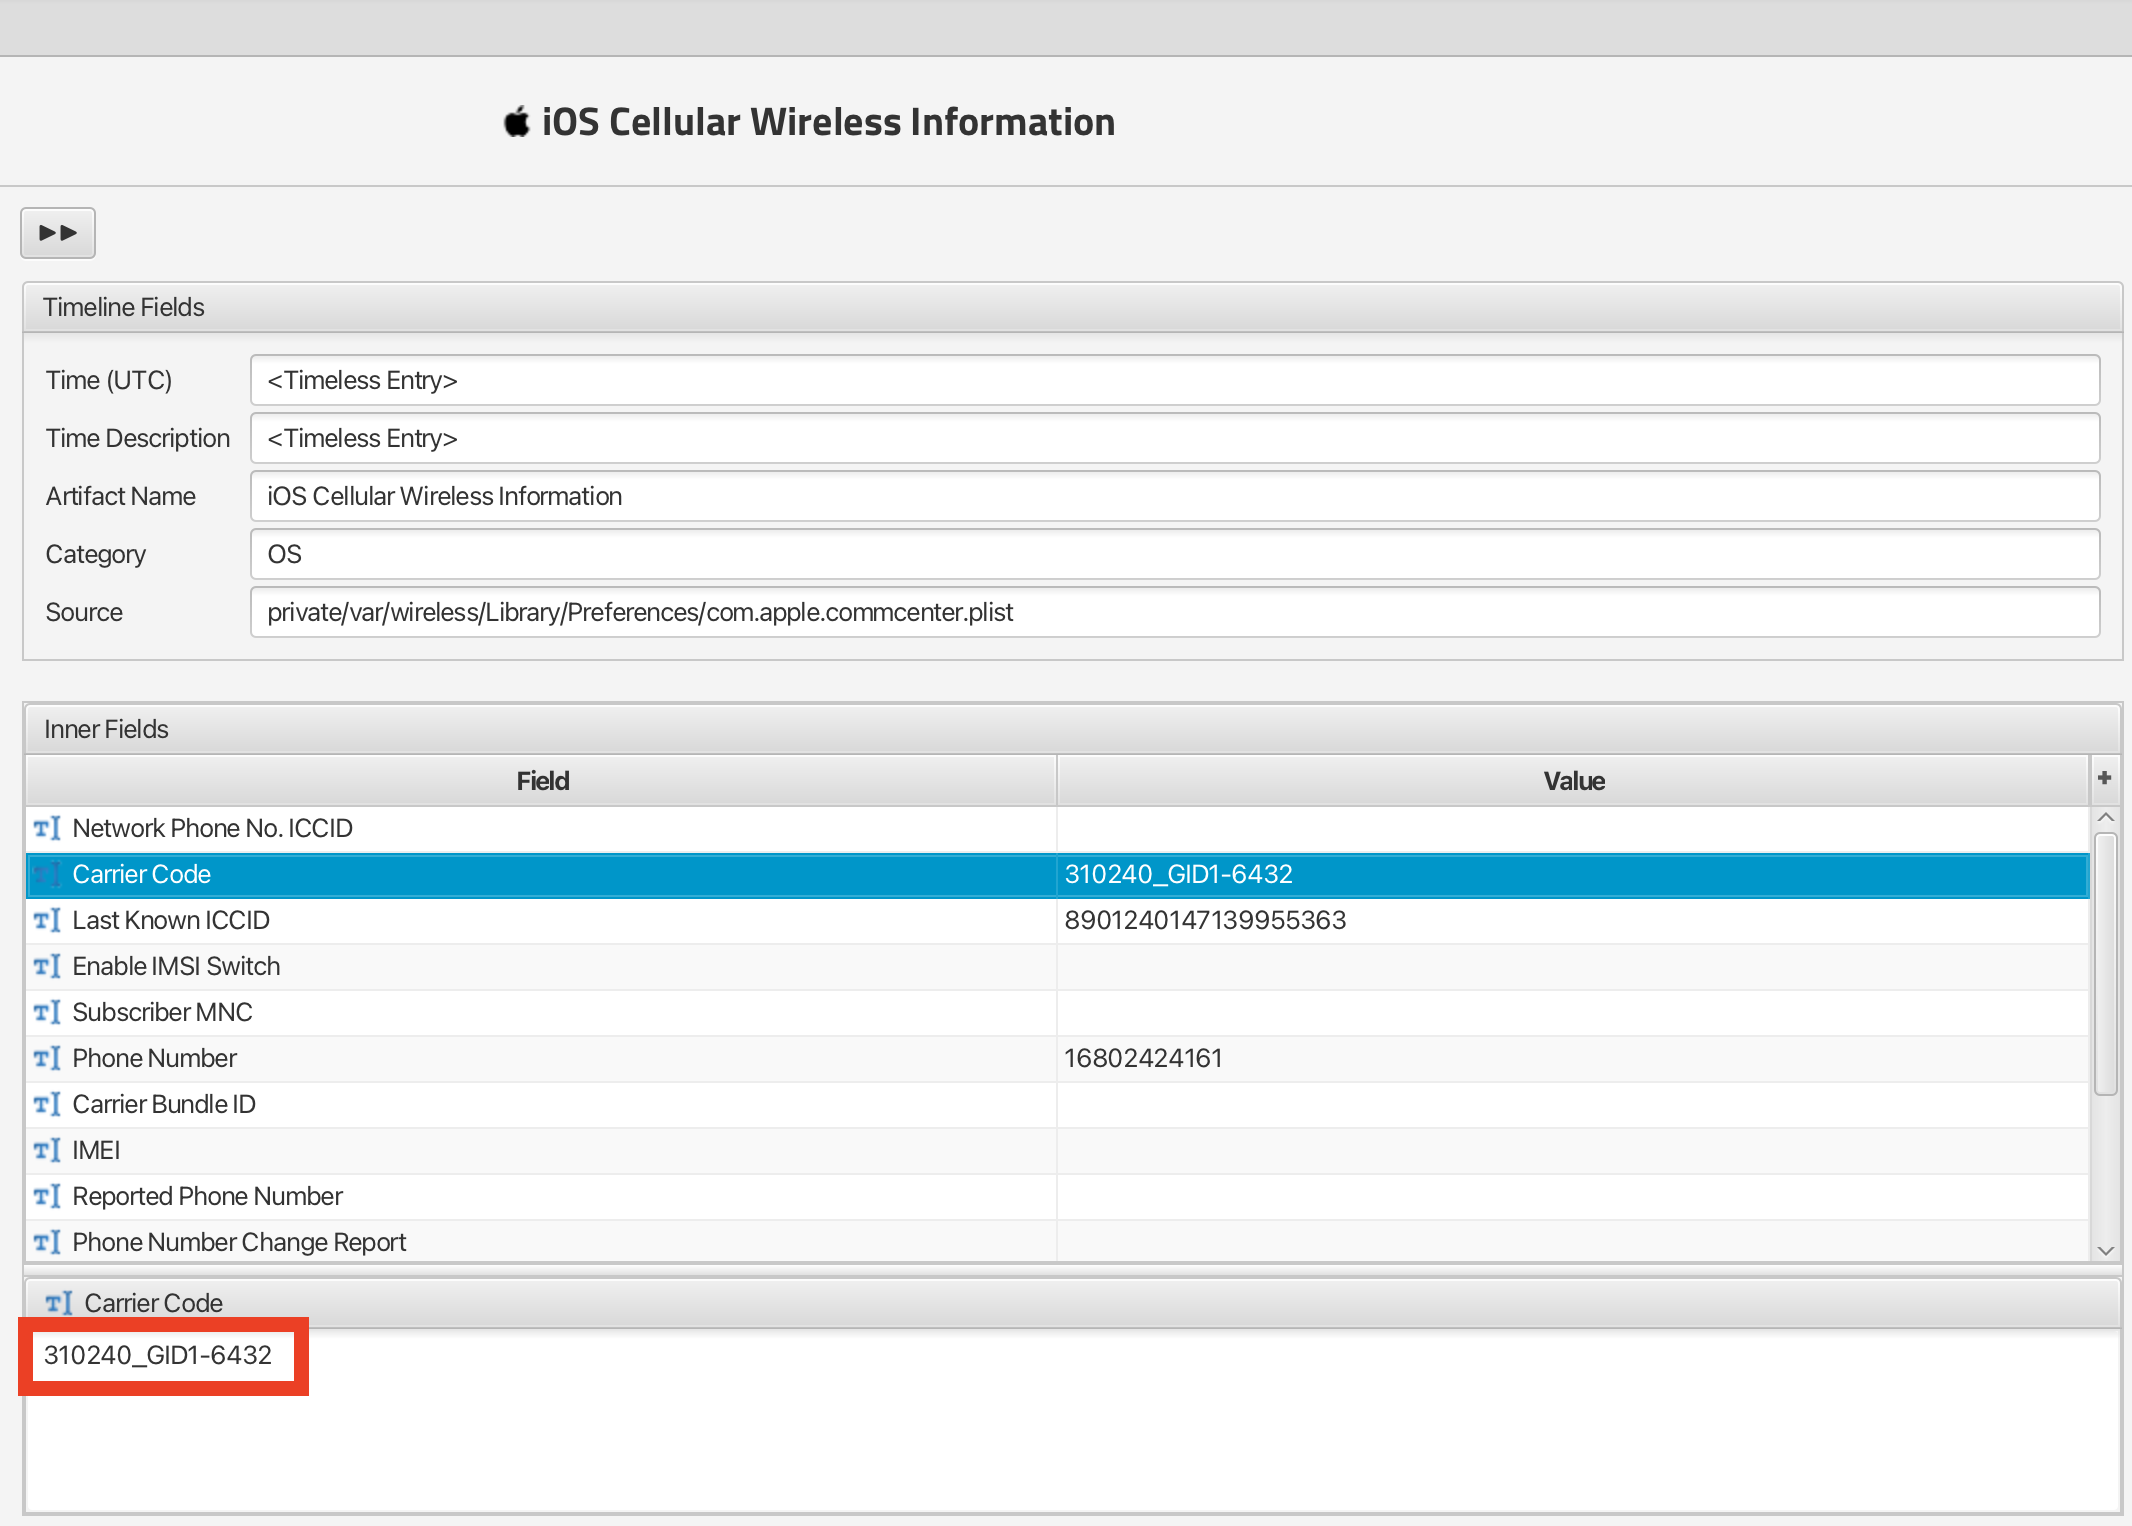Viewport: 2132px width, 1526px height.
Task: Click the Time (UTC) label
Action: tap(109, 380)
